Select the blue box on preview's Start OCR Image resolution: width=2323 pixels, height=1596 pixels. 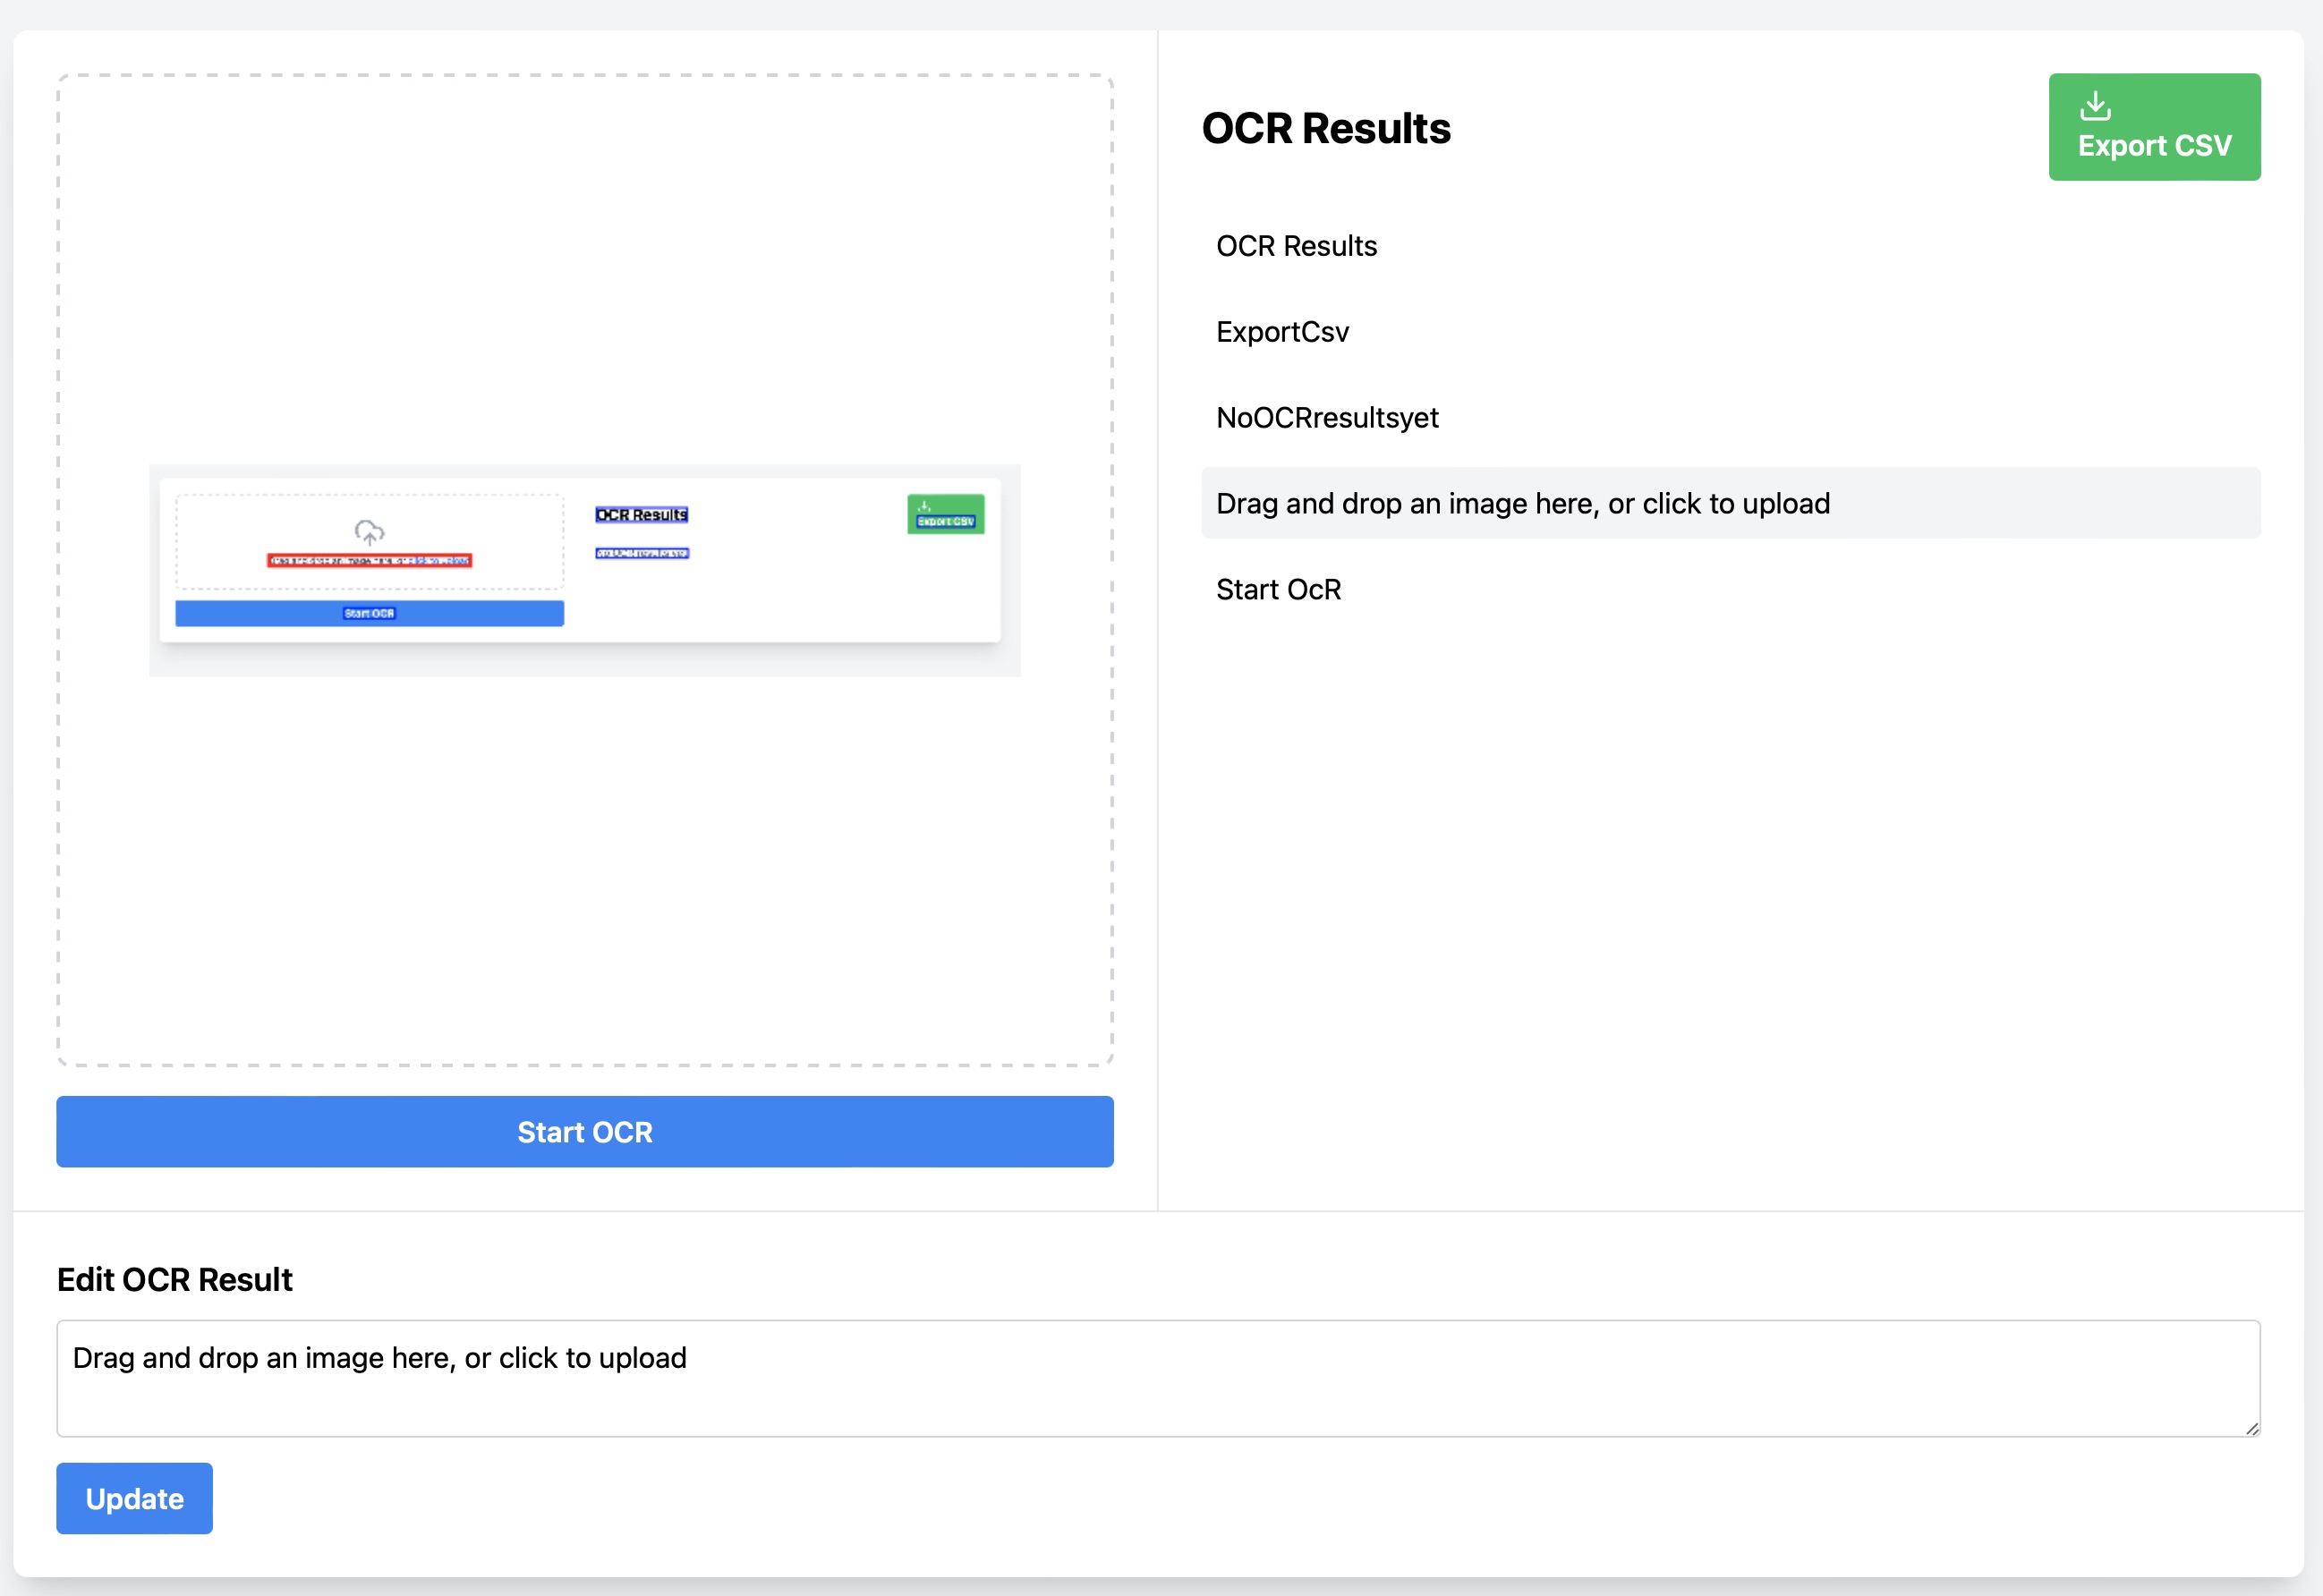369,613
